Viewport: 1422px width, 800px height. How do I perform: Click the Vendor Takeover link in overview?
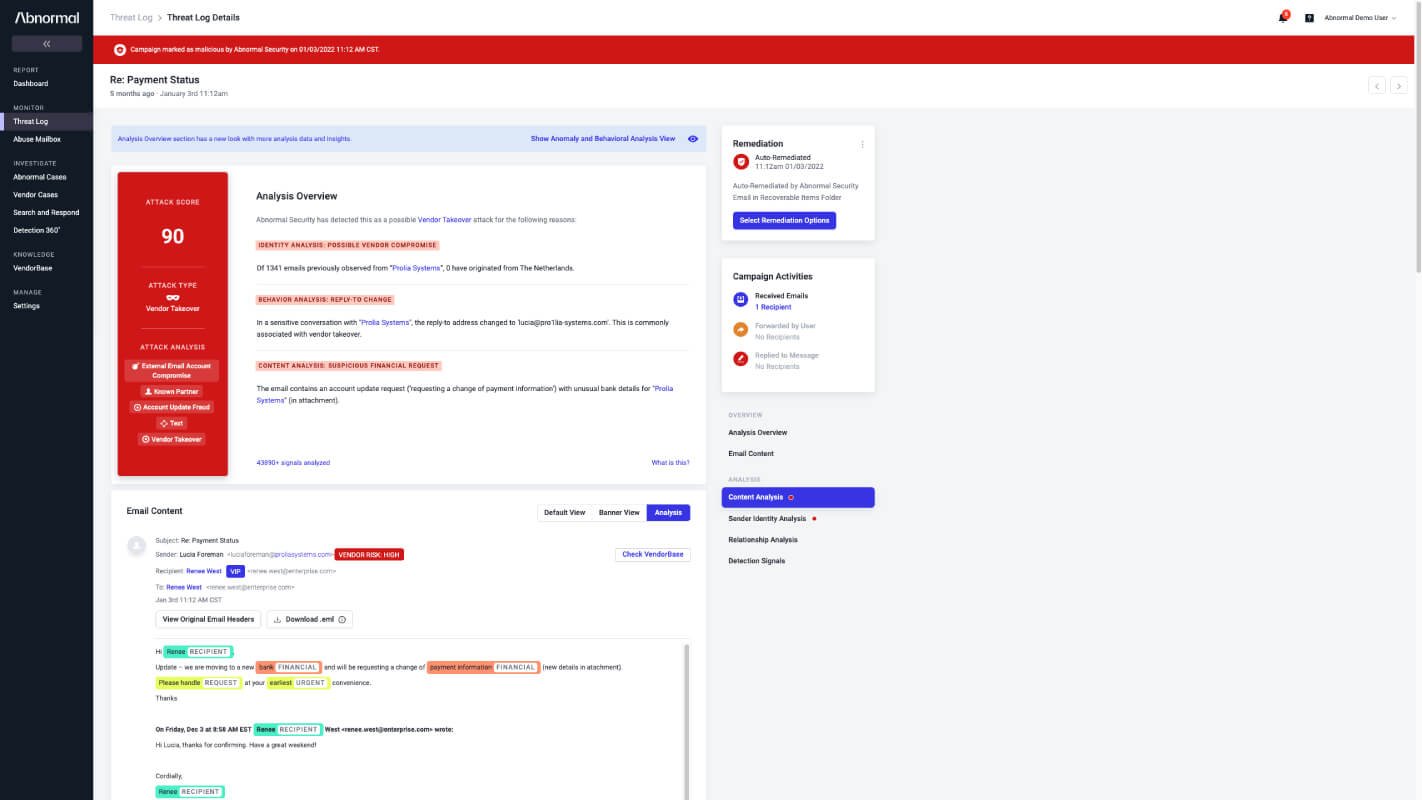[x=443, y=219]
